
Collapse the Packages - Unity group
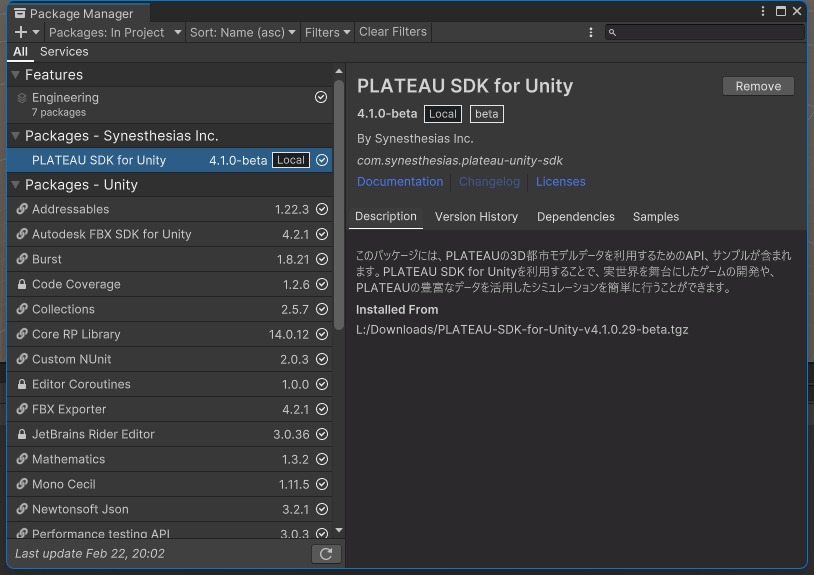tap(16, 185)
